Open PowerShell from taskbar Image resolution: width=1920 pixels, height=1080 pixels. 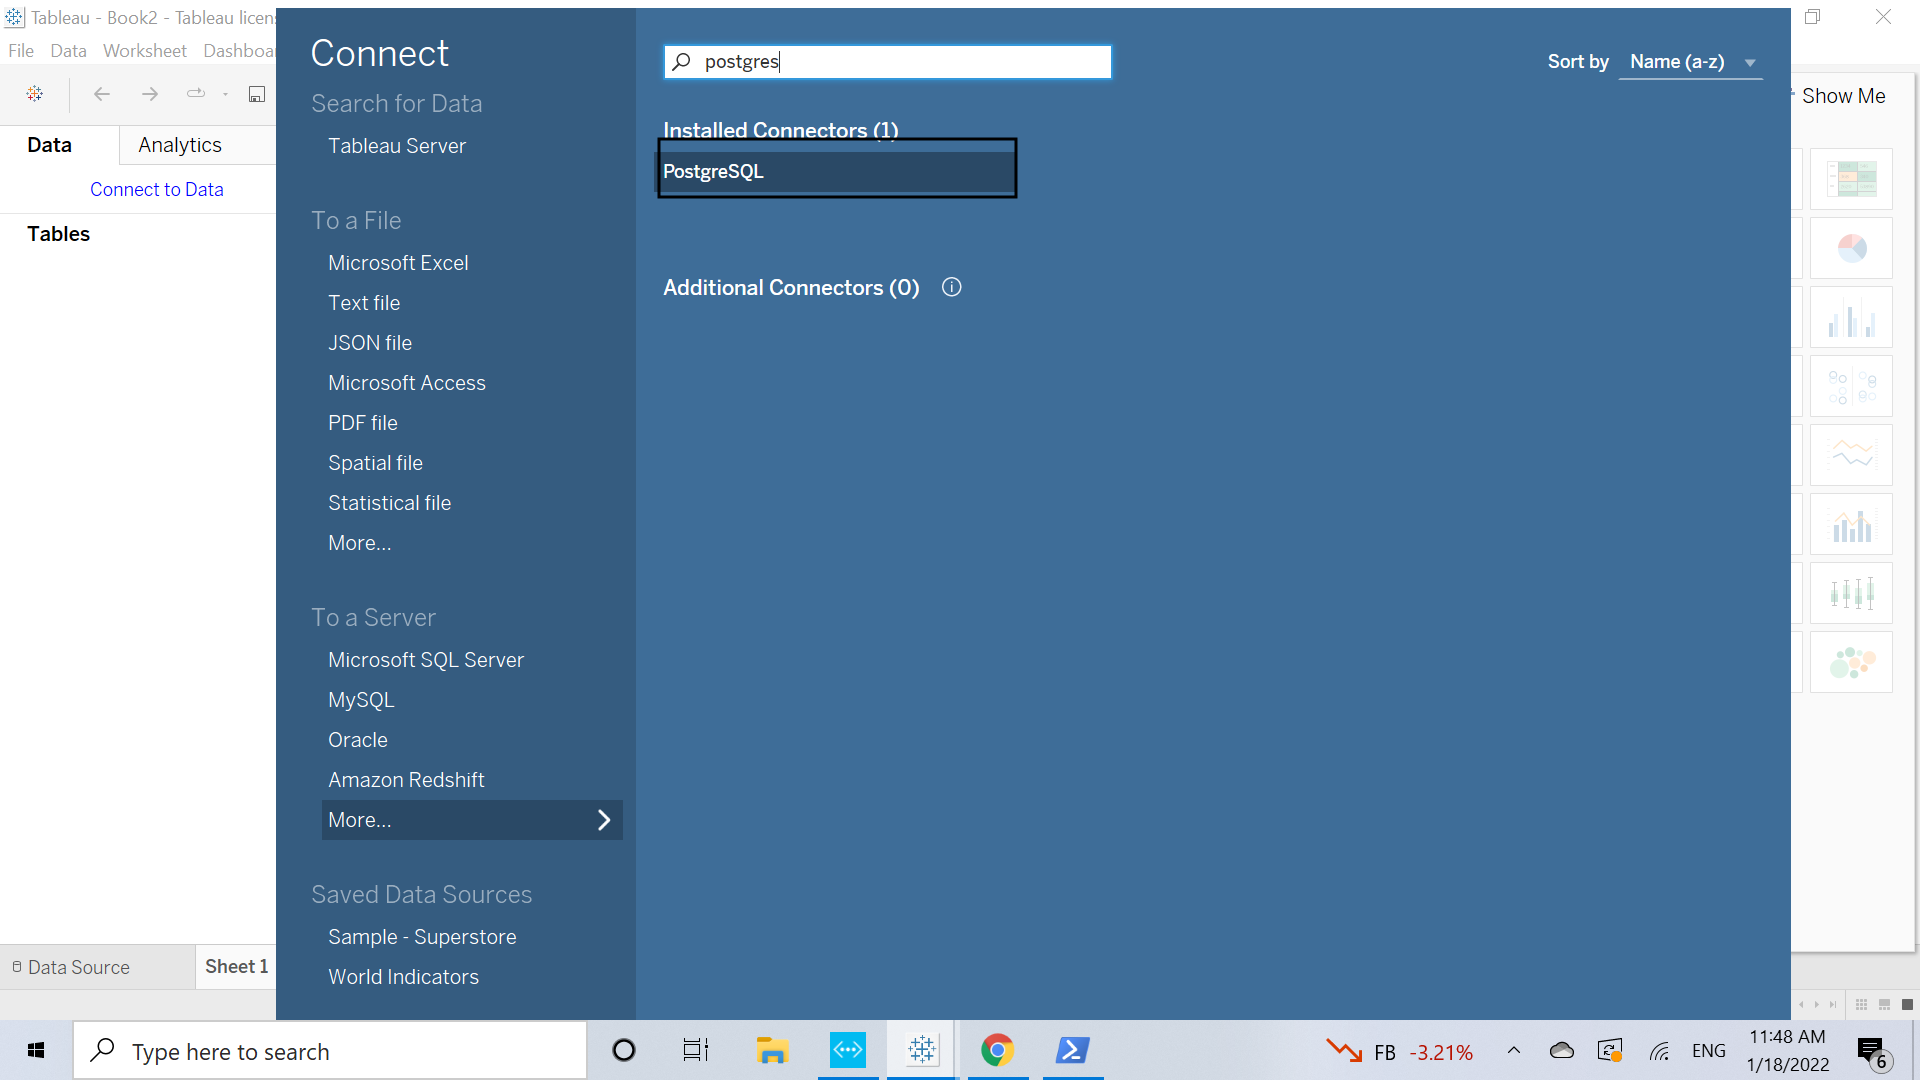(x=1072, y=1051)
